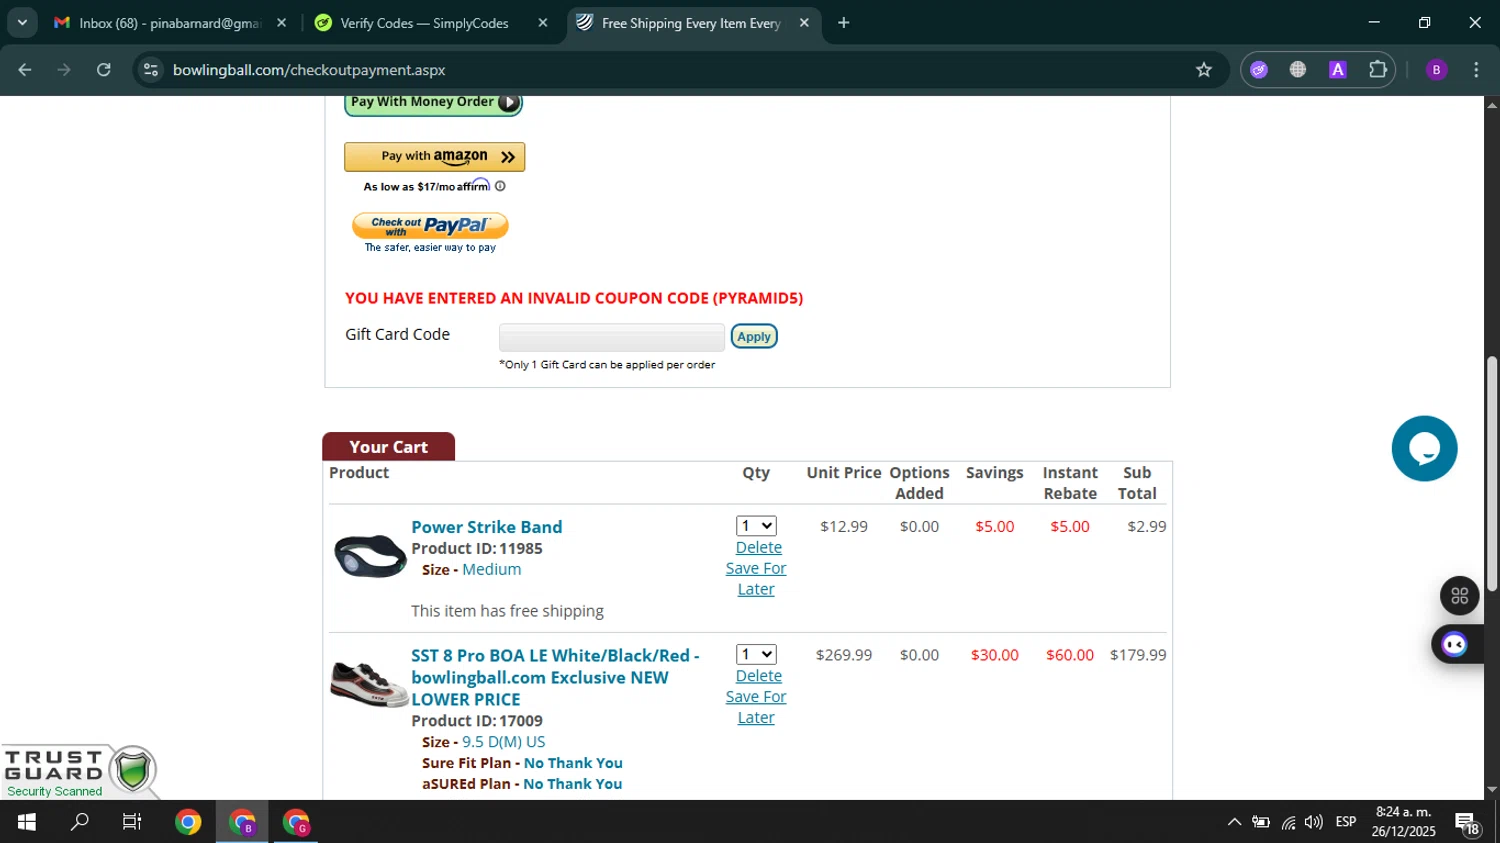This screenshot has height=843, width=1500.
Task: Switch to Verify Codes SimplyCodes tab
Action: click(424, 23)
